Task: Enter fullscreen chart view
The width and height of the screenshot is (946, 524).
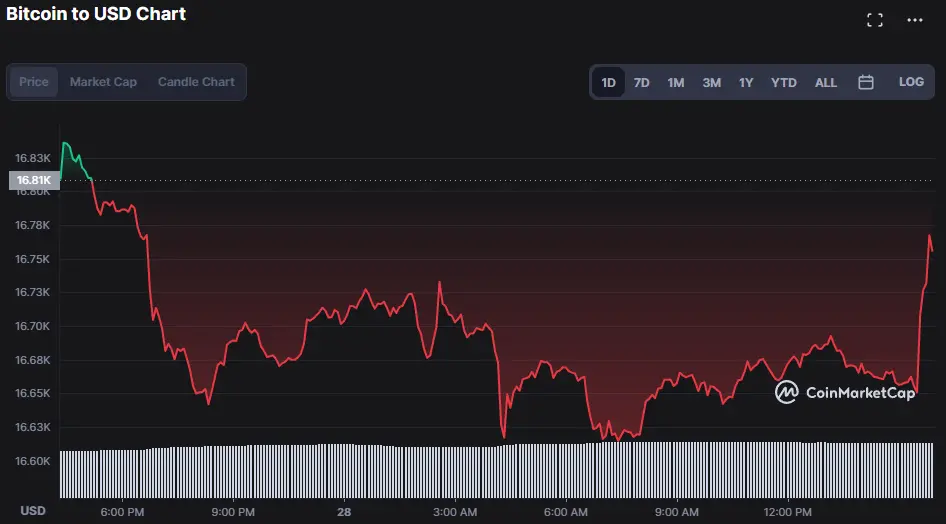Action: pos(875,20)
